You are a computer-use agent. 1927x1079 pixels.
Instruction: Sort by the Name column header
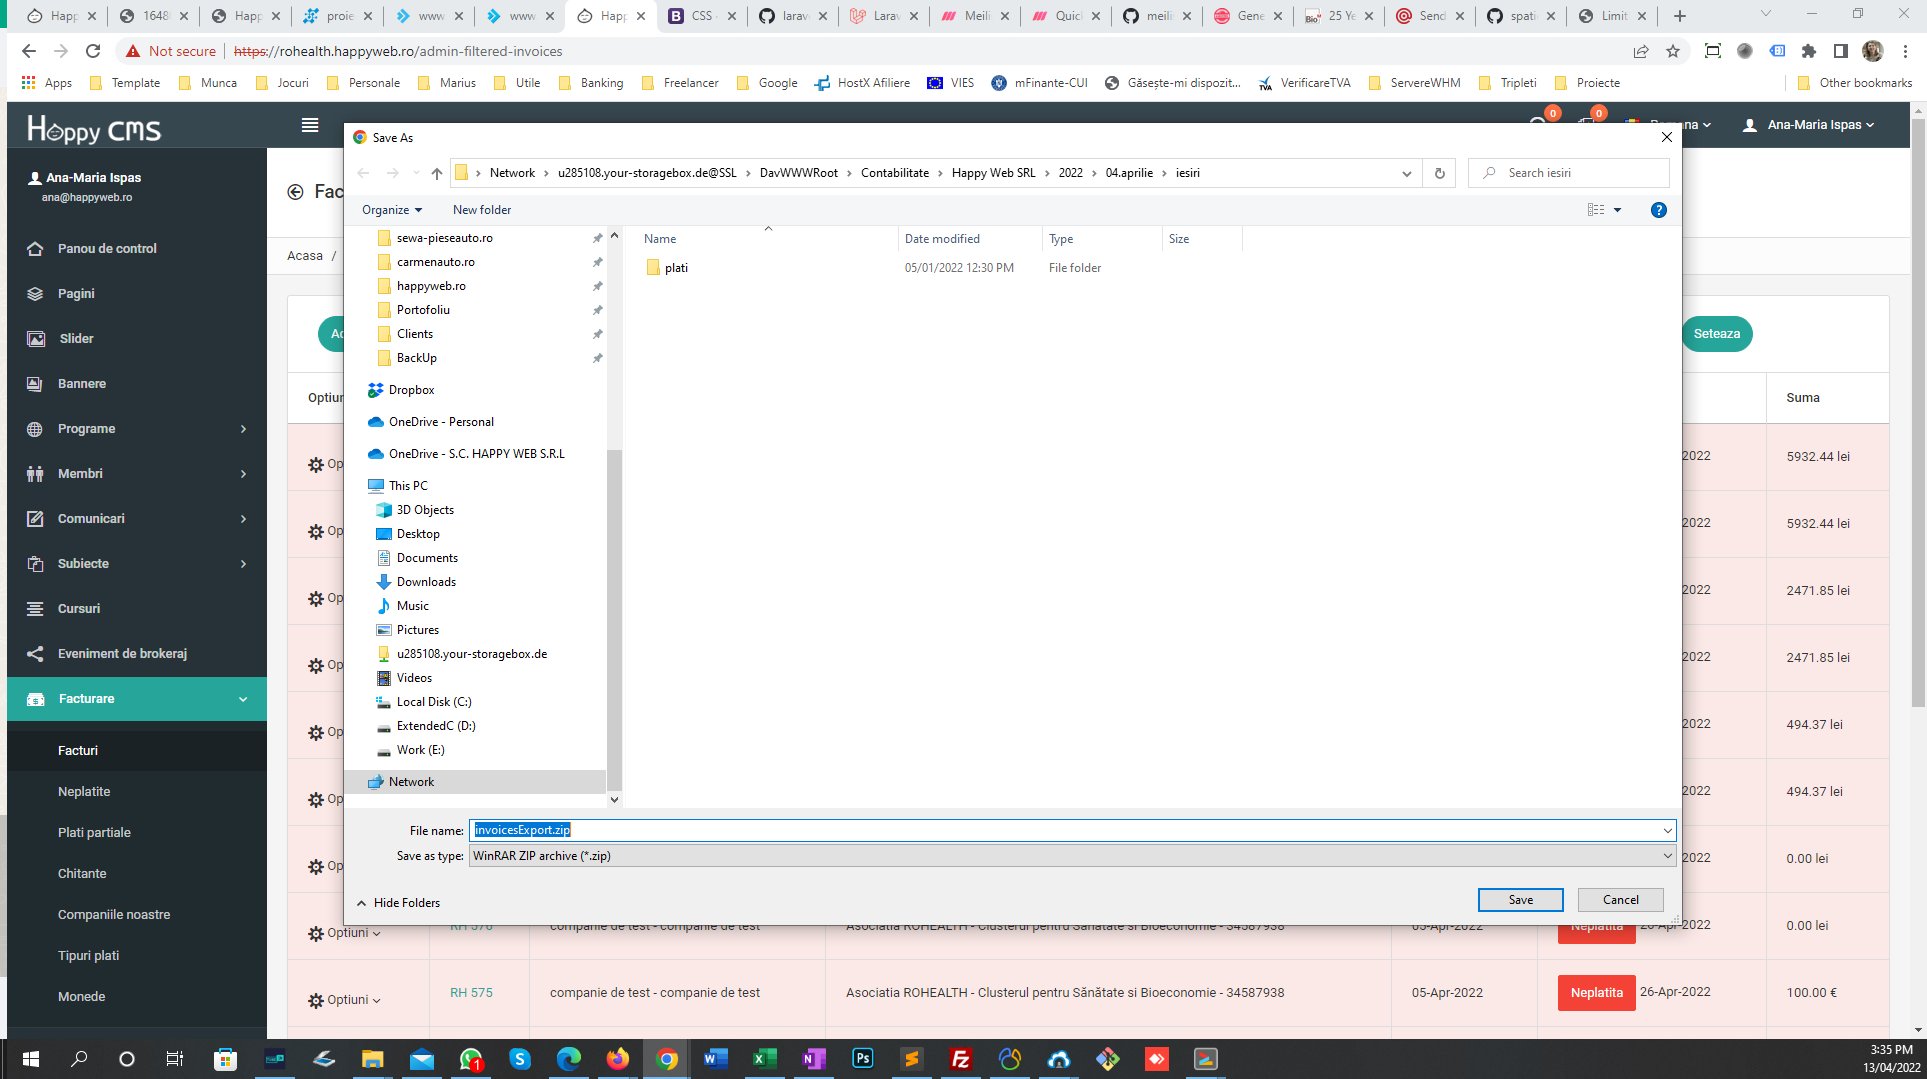point(660,239)
